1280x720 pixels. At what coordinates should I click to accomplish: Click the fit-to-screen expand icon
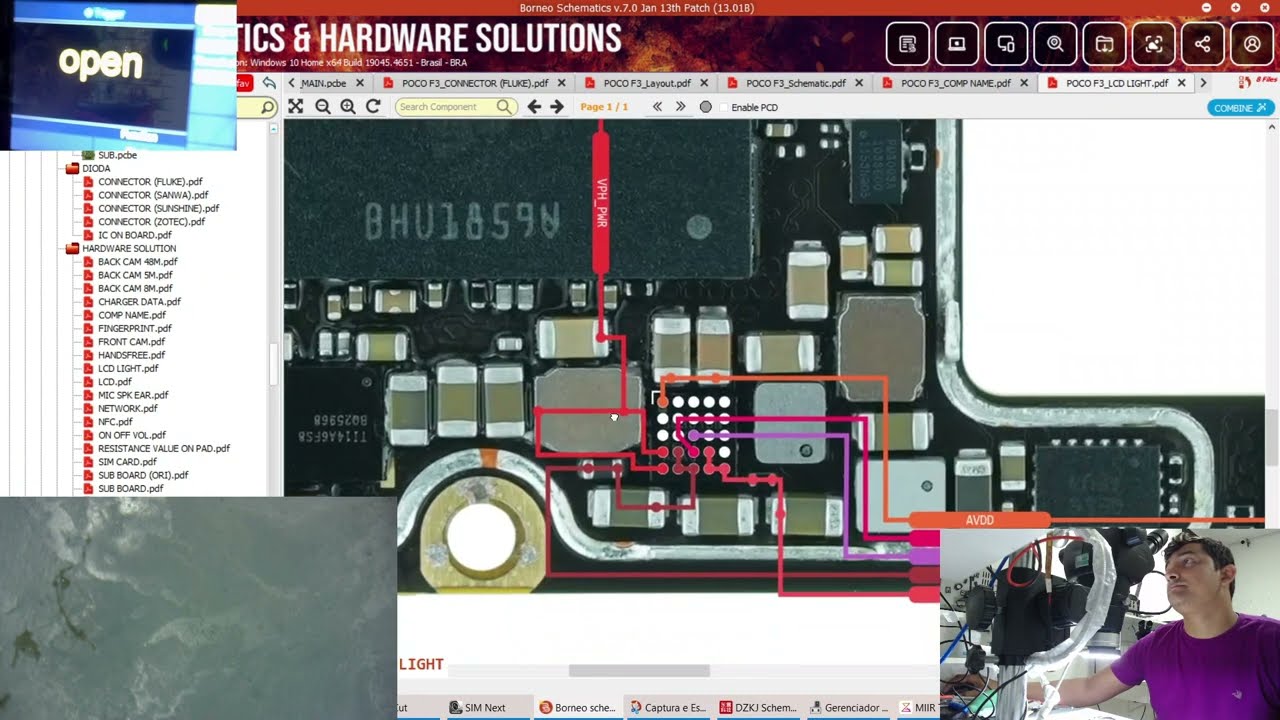pos(296,106)
